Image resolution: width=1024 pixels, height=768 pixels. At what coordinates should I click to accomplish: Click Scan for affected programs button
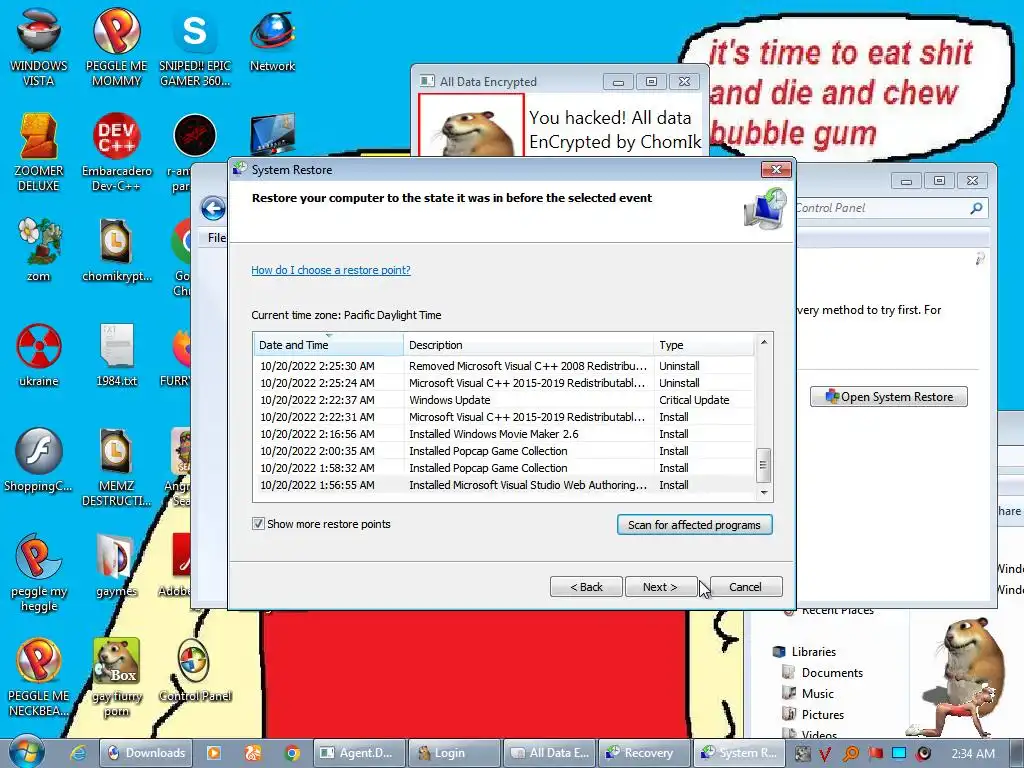695,525
